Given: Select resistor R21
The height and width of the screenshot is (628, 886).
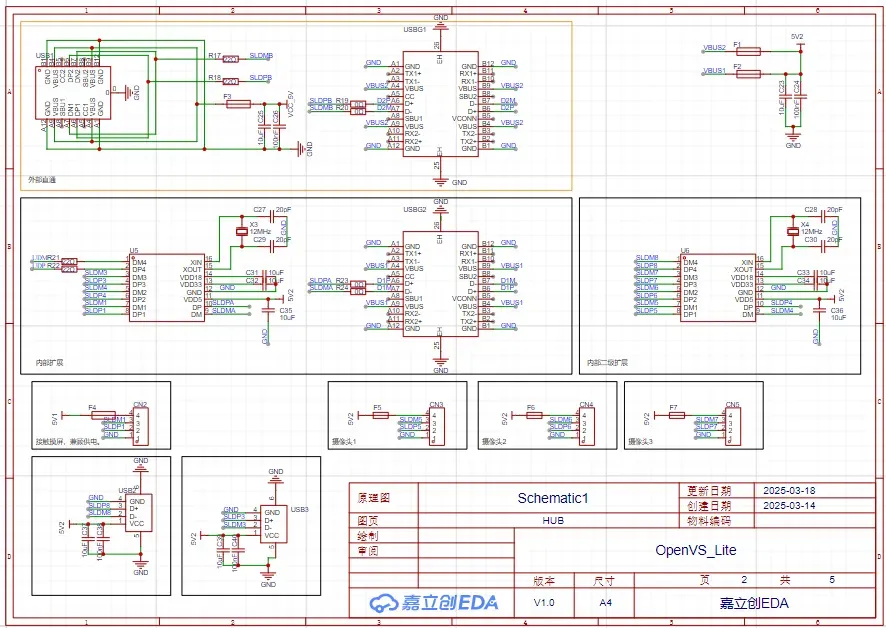Looking at the screenshot, I should tap(69, 262).
